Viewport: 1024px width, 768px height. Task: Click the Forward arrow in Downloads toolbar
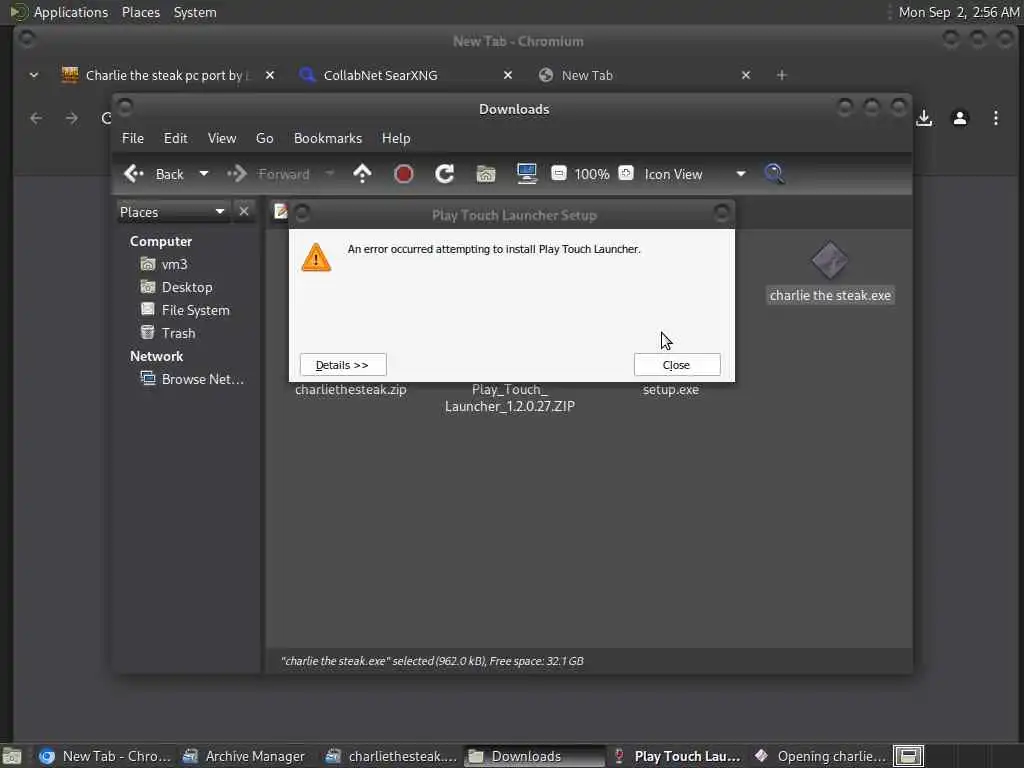point(236,174)
